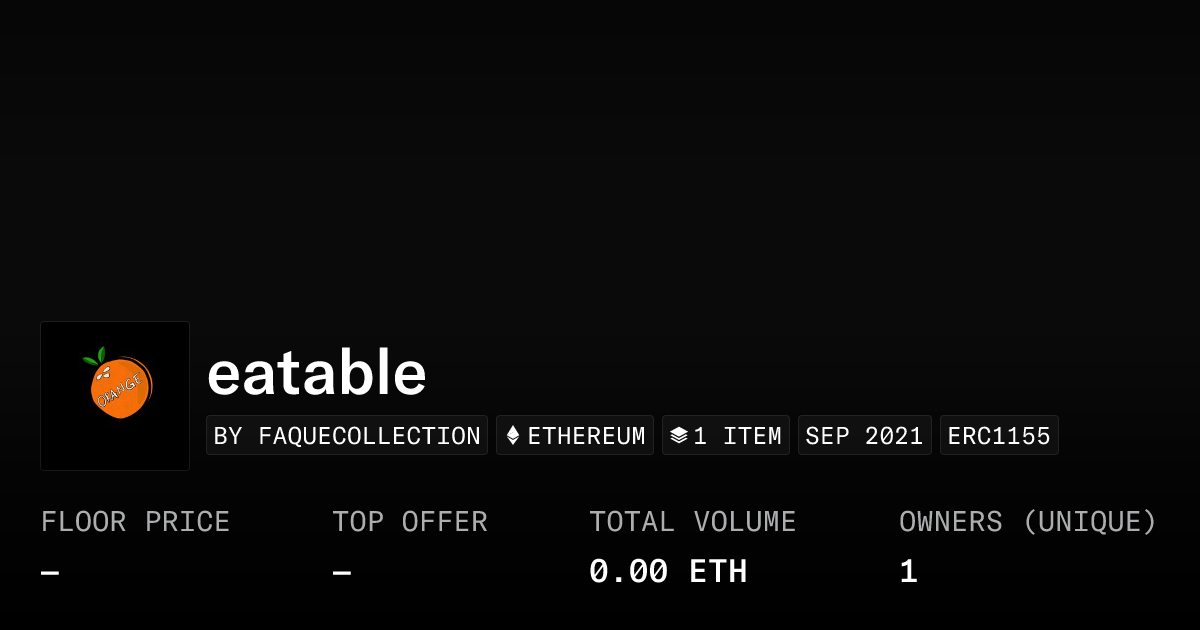Select the SEP 2021 creation date badge
Viewport: 1200px width, 630px height.
(864, 436)
